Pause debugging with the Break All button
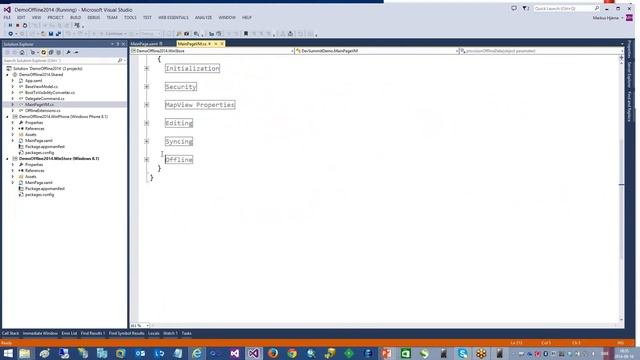Image resolution: width=640 pixels, height=360 pixels. click(10, 25)
